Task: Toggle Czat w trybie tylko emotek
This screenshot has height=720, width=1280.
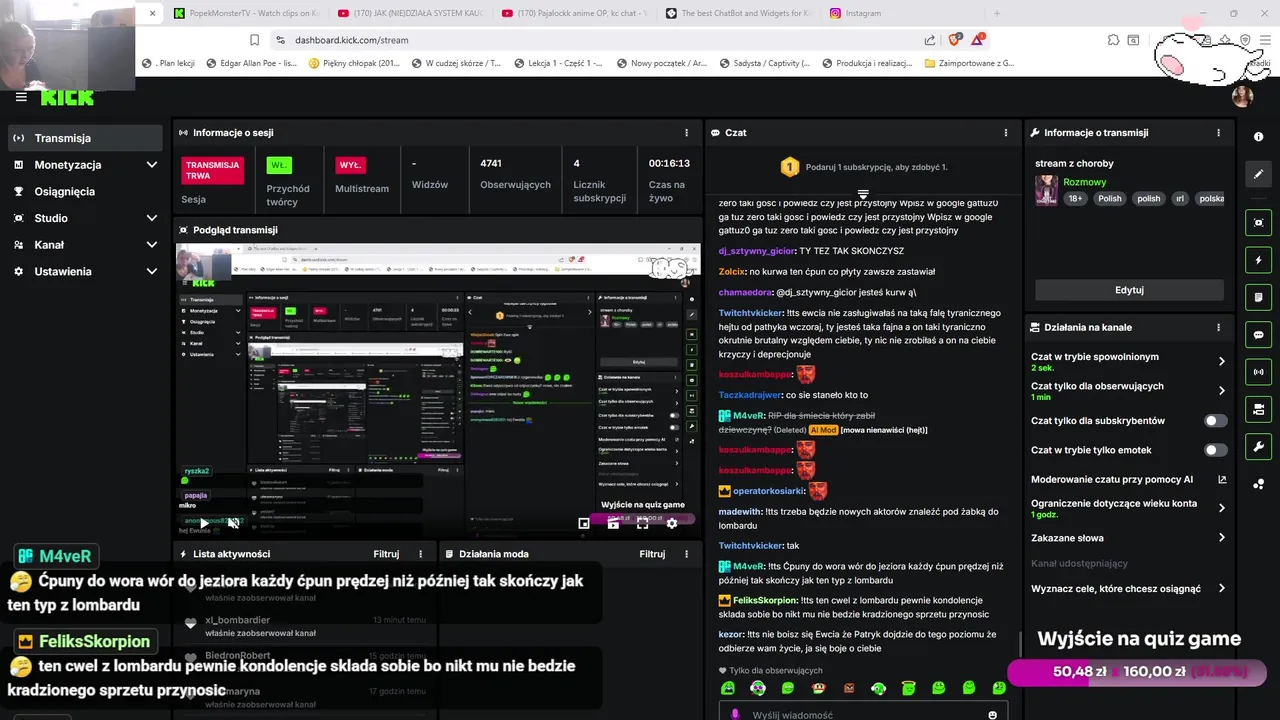Action: [x=1216, y=450]
